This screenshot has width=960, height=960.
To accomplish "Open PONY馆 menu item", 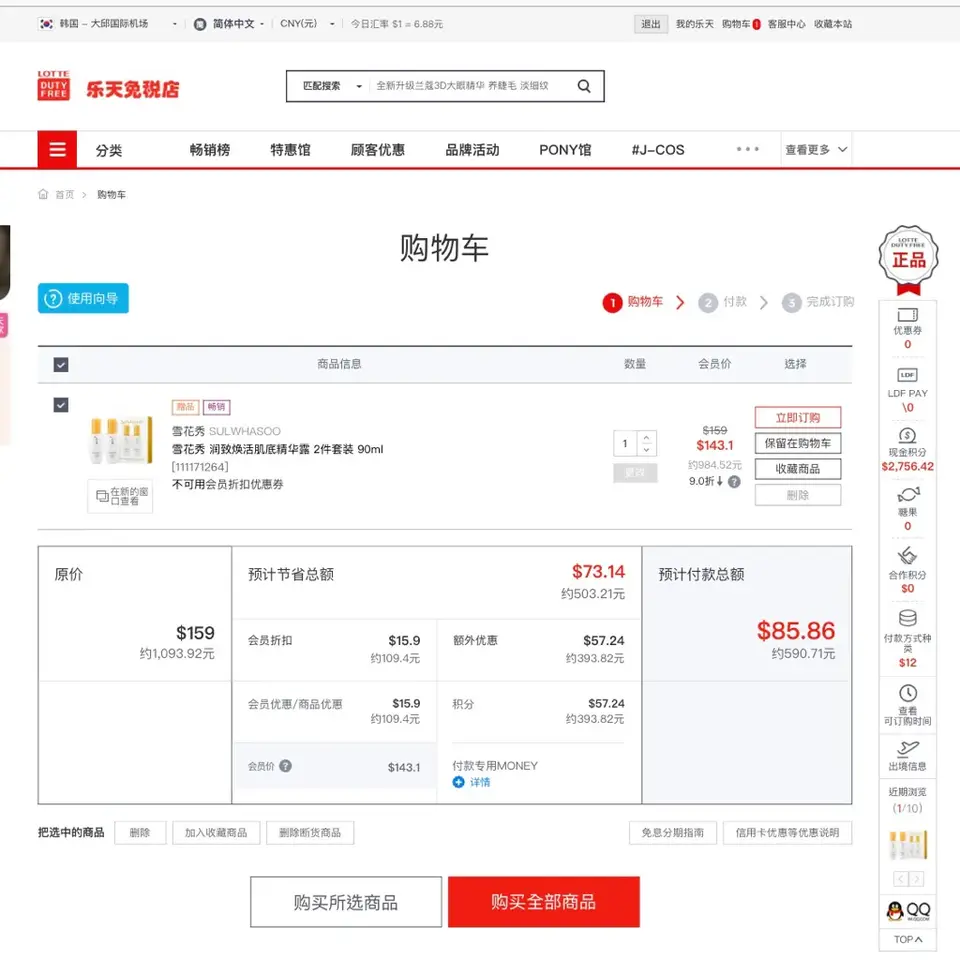I will (565, 150).
